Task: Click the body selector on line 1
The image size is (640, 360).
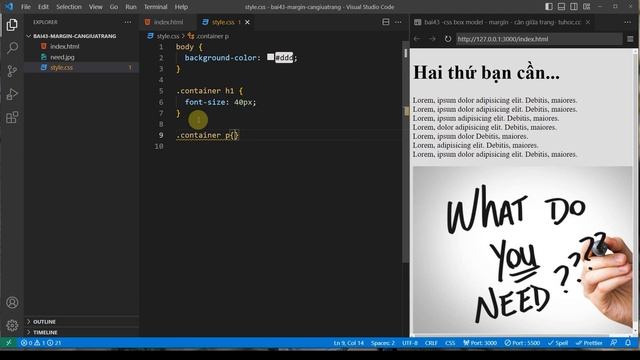Action: pyautogui.click(x=184, y=47)
